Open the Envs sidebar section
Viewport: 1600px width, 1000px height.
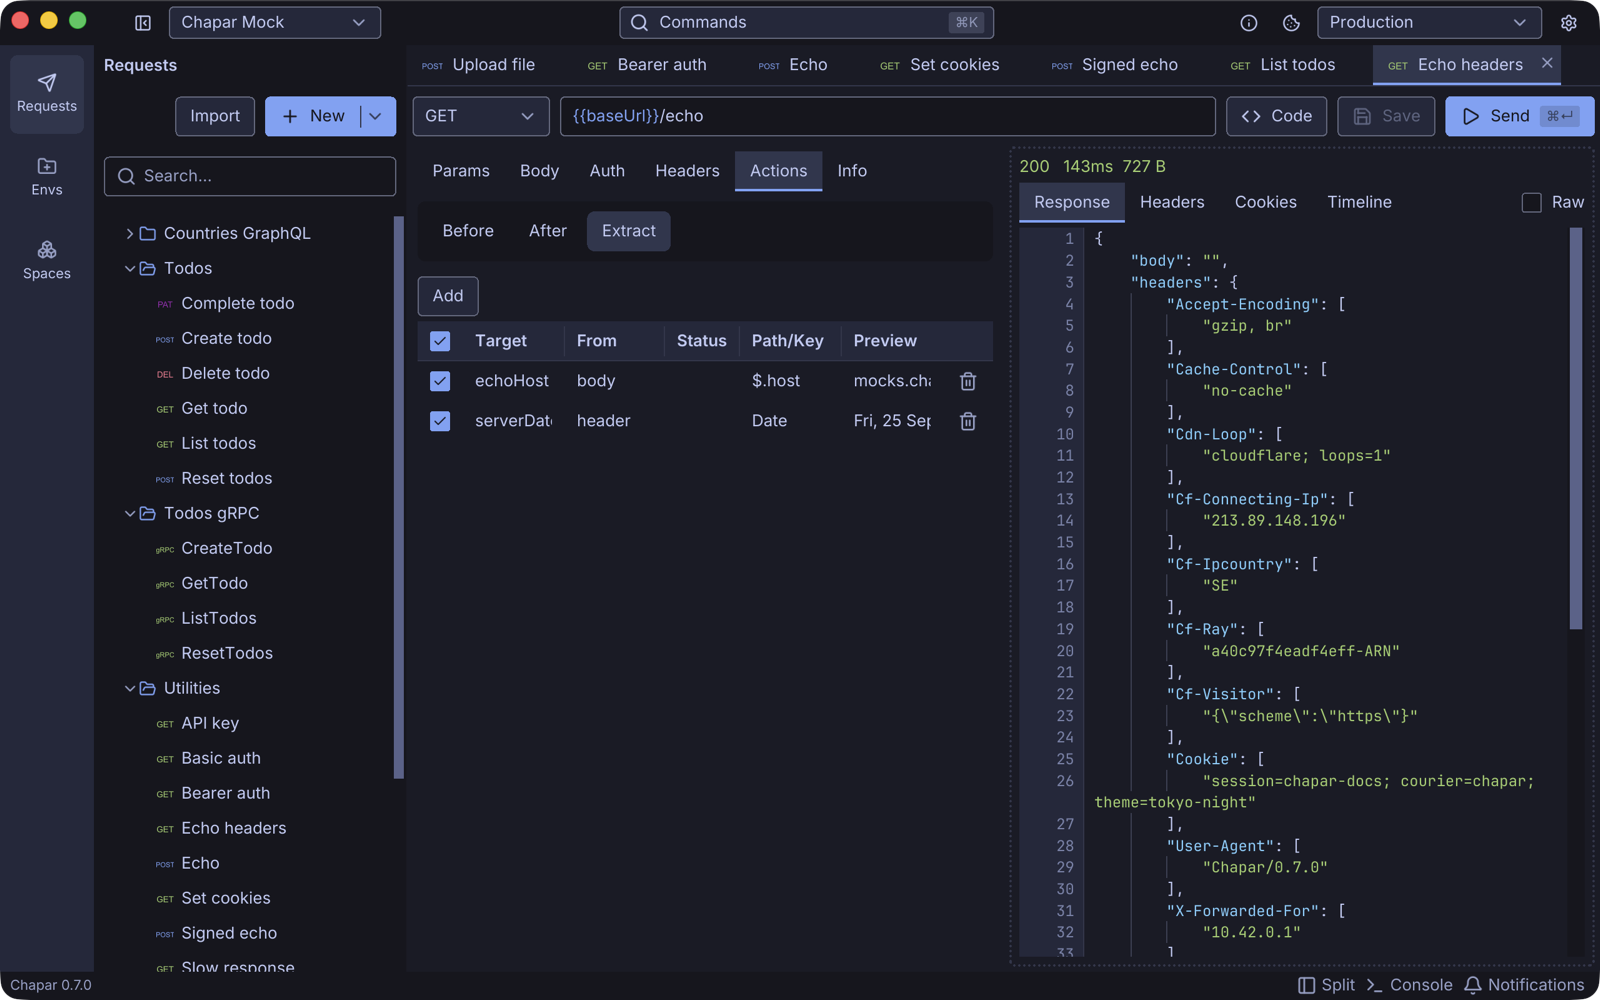[47, 177]
